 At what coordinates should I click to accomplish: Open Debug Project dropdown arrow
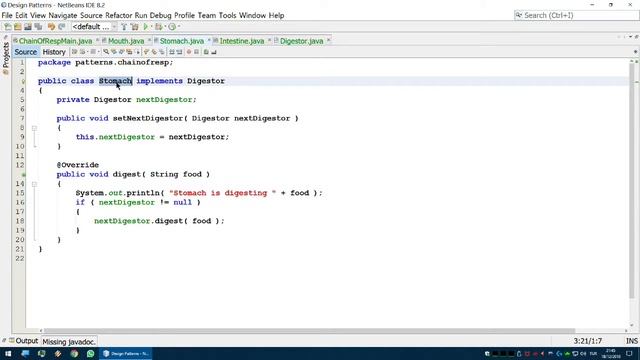point(165,27)
